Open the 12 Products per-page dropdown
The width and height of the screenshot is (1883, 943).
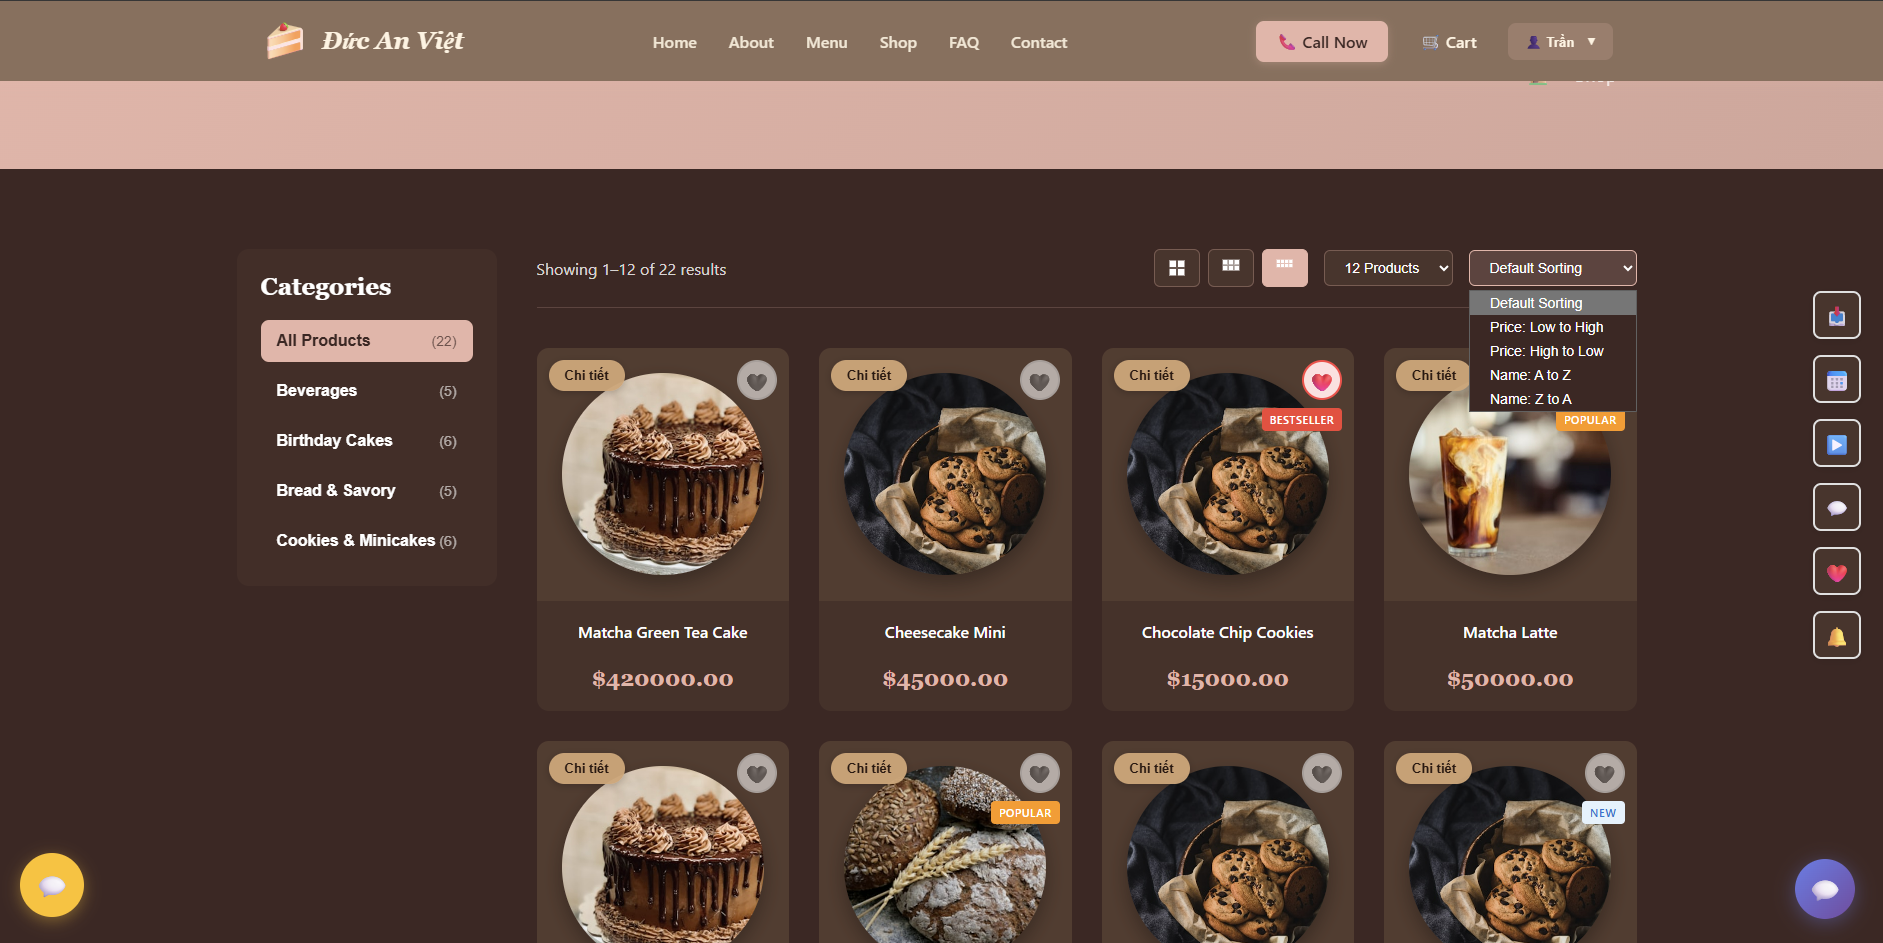point(1388,268)
